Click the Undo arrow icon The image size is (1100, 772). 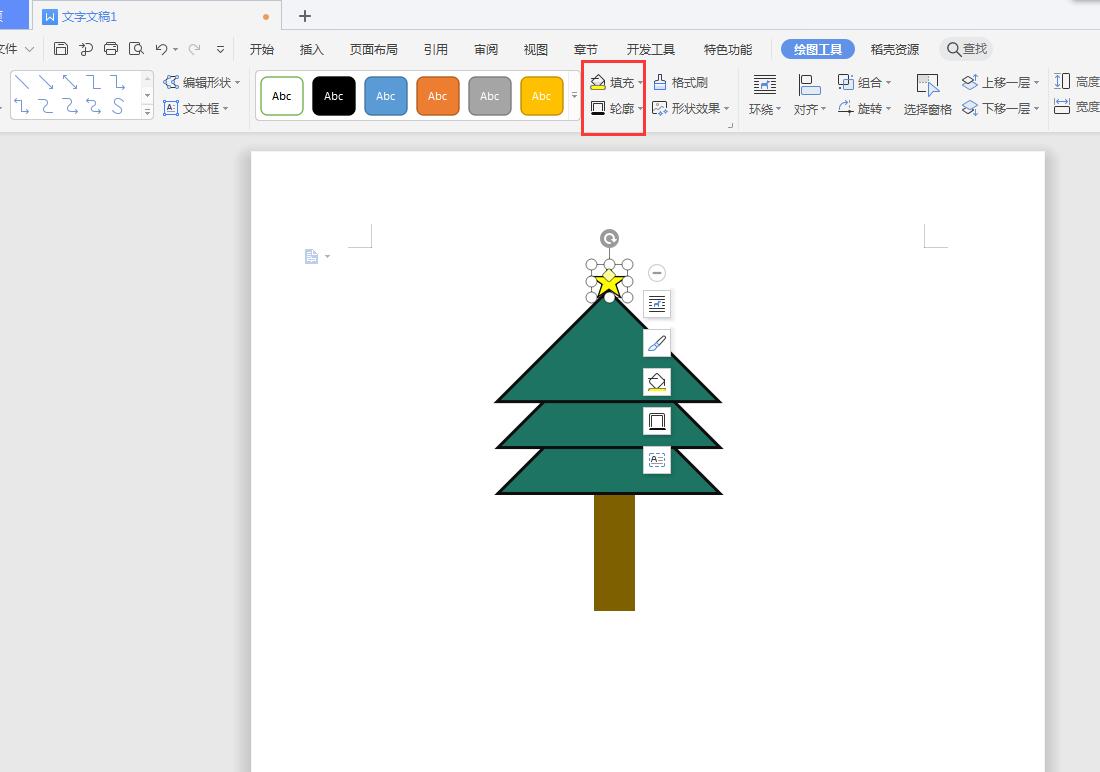tap(161, 49)
